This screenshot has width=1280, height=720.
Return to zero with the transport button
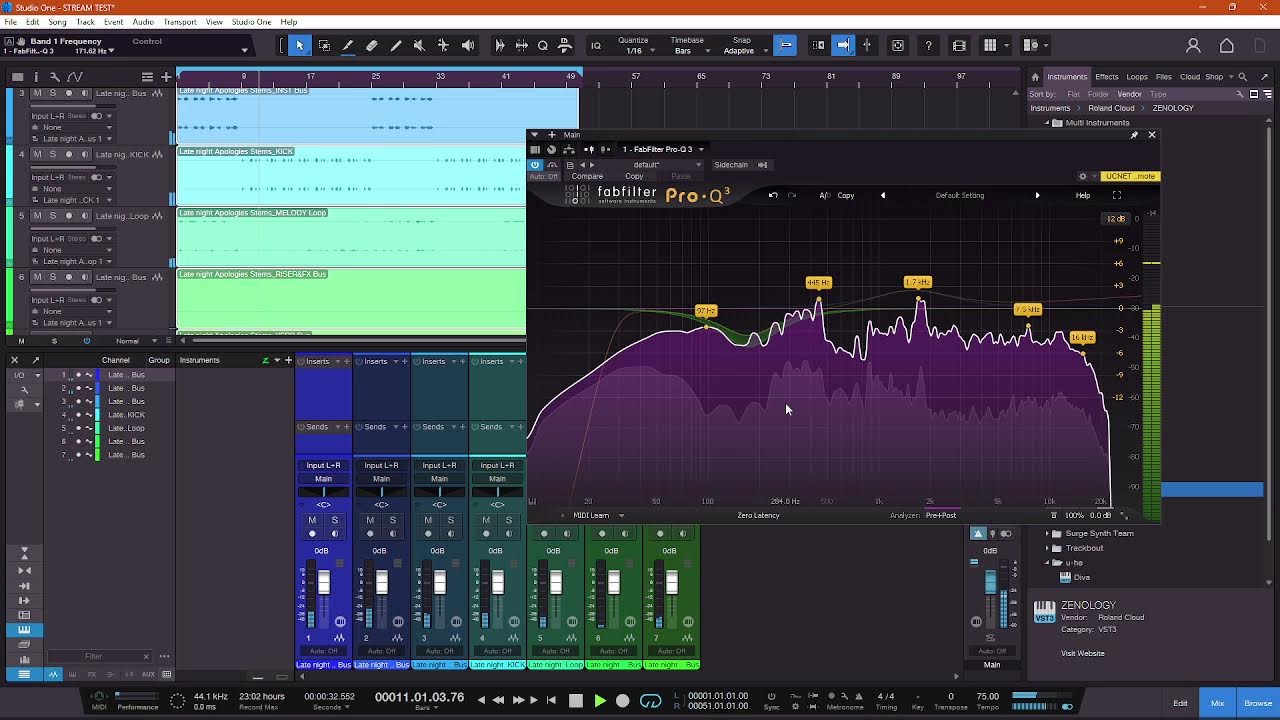(551, 701)
